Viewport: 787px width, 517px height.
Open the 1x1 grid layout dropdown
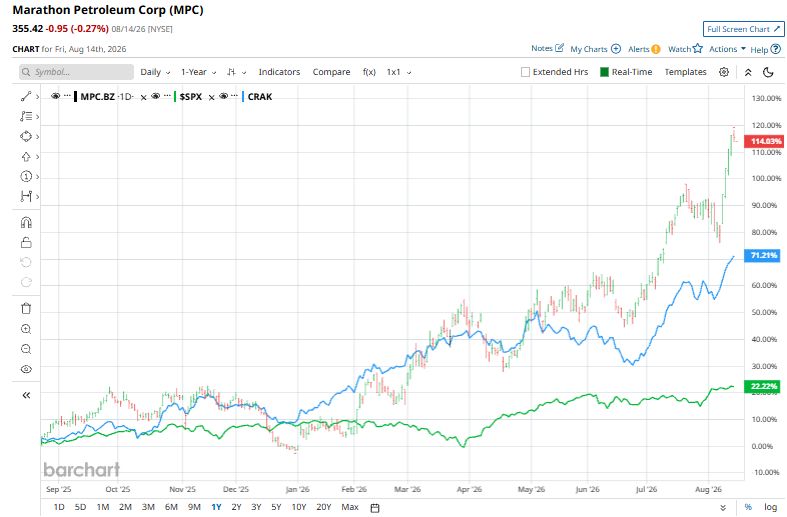click(x=399, y=72)
